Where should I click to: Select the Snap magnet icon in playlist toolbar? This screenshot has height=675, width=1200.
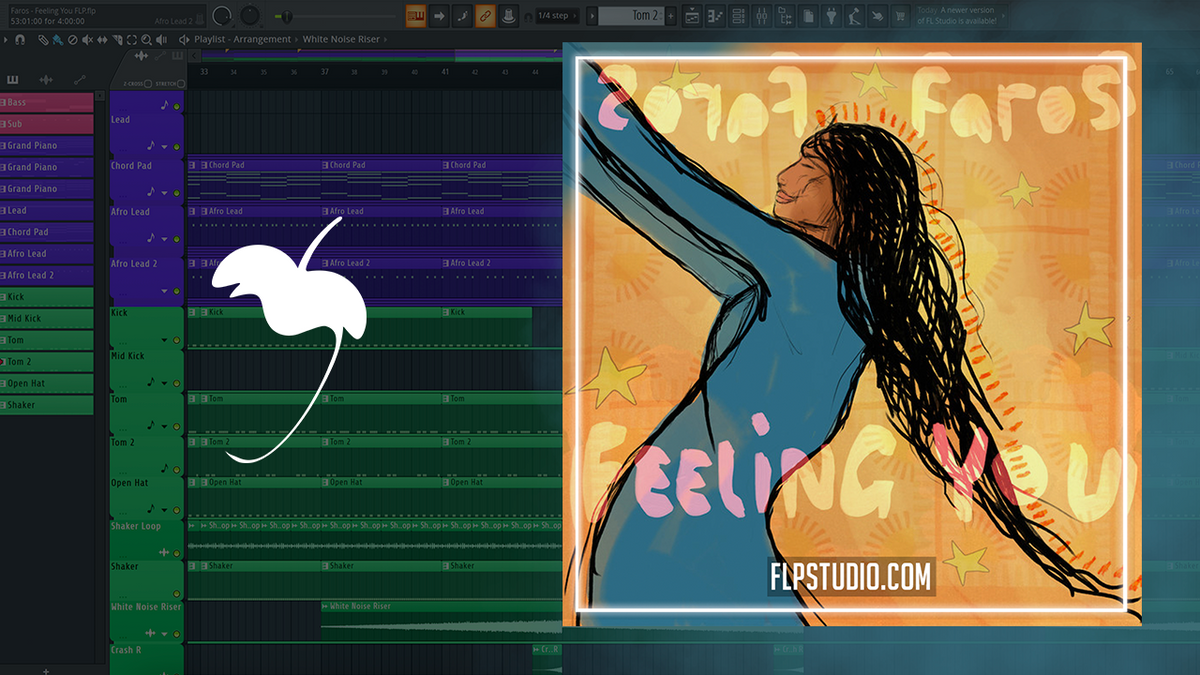coord(20,40)
